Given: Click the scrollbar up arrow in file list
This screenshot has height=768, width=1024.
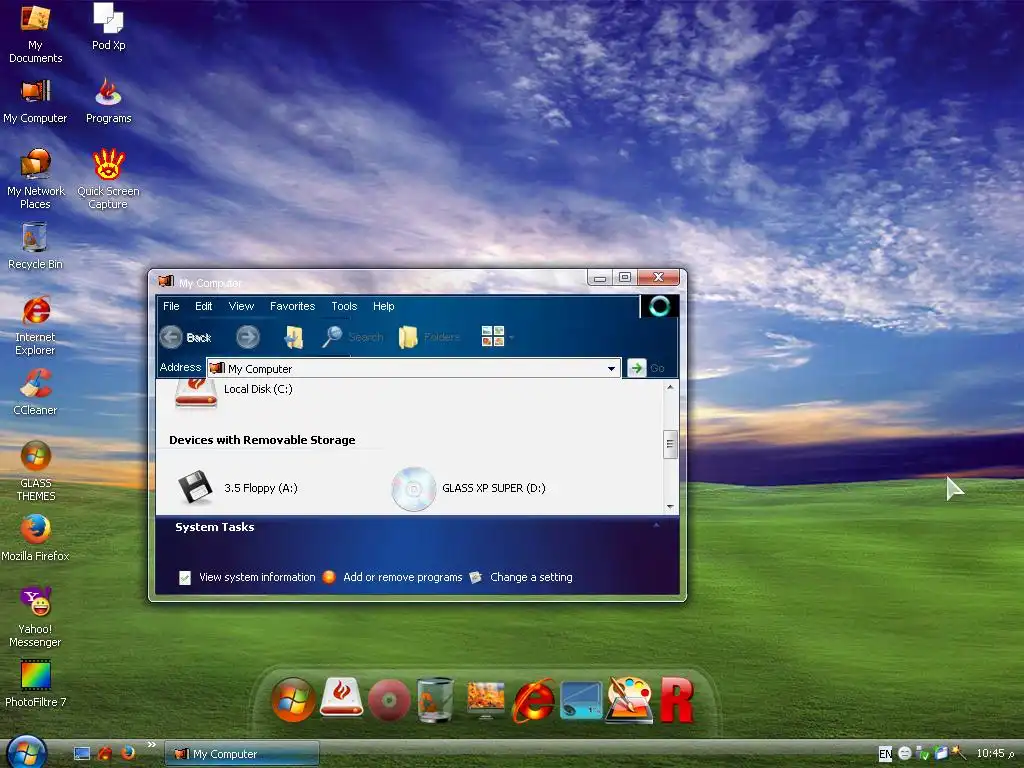Looking at the screenshot, I should click(670, 387).
